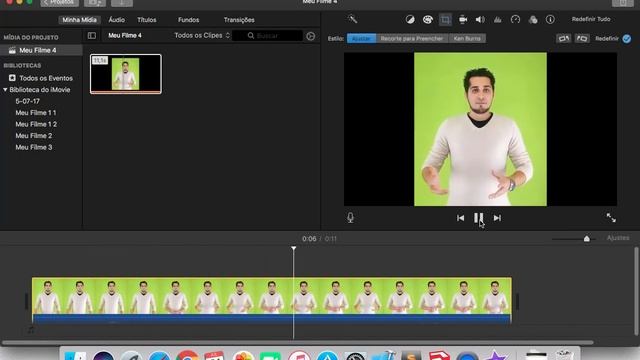The height and width of the screenshot is (360, 640).
Task: Click the voiceover microphone icon
Action: click(350, 218)
